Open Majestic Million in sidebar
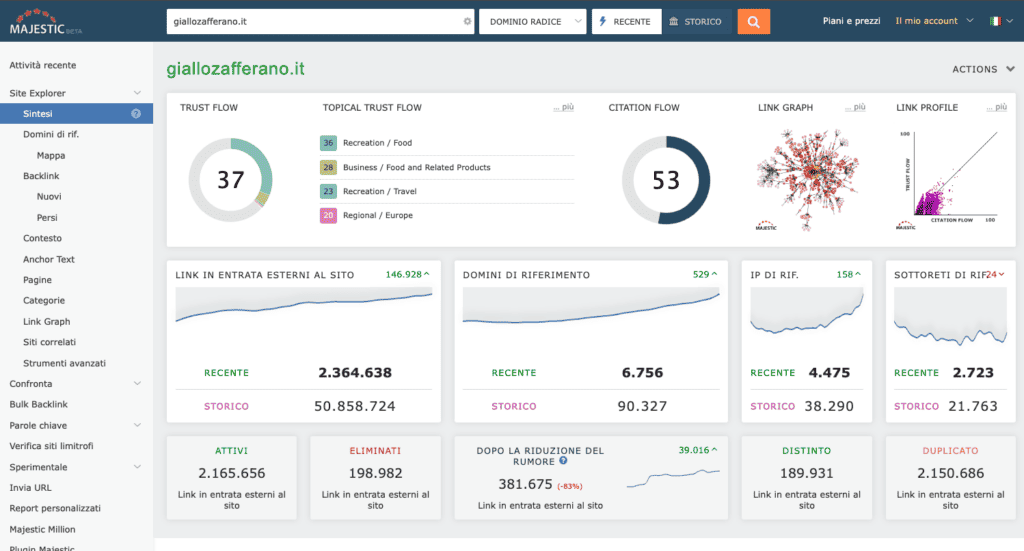Viewport: 1024px width, 551px height. pyautogui.click(x=42, y=529)
